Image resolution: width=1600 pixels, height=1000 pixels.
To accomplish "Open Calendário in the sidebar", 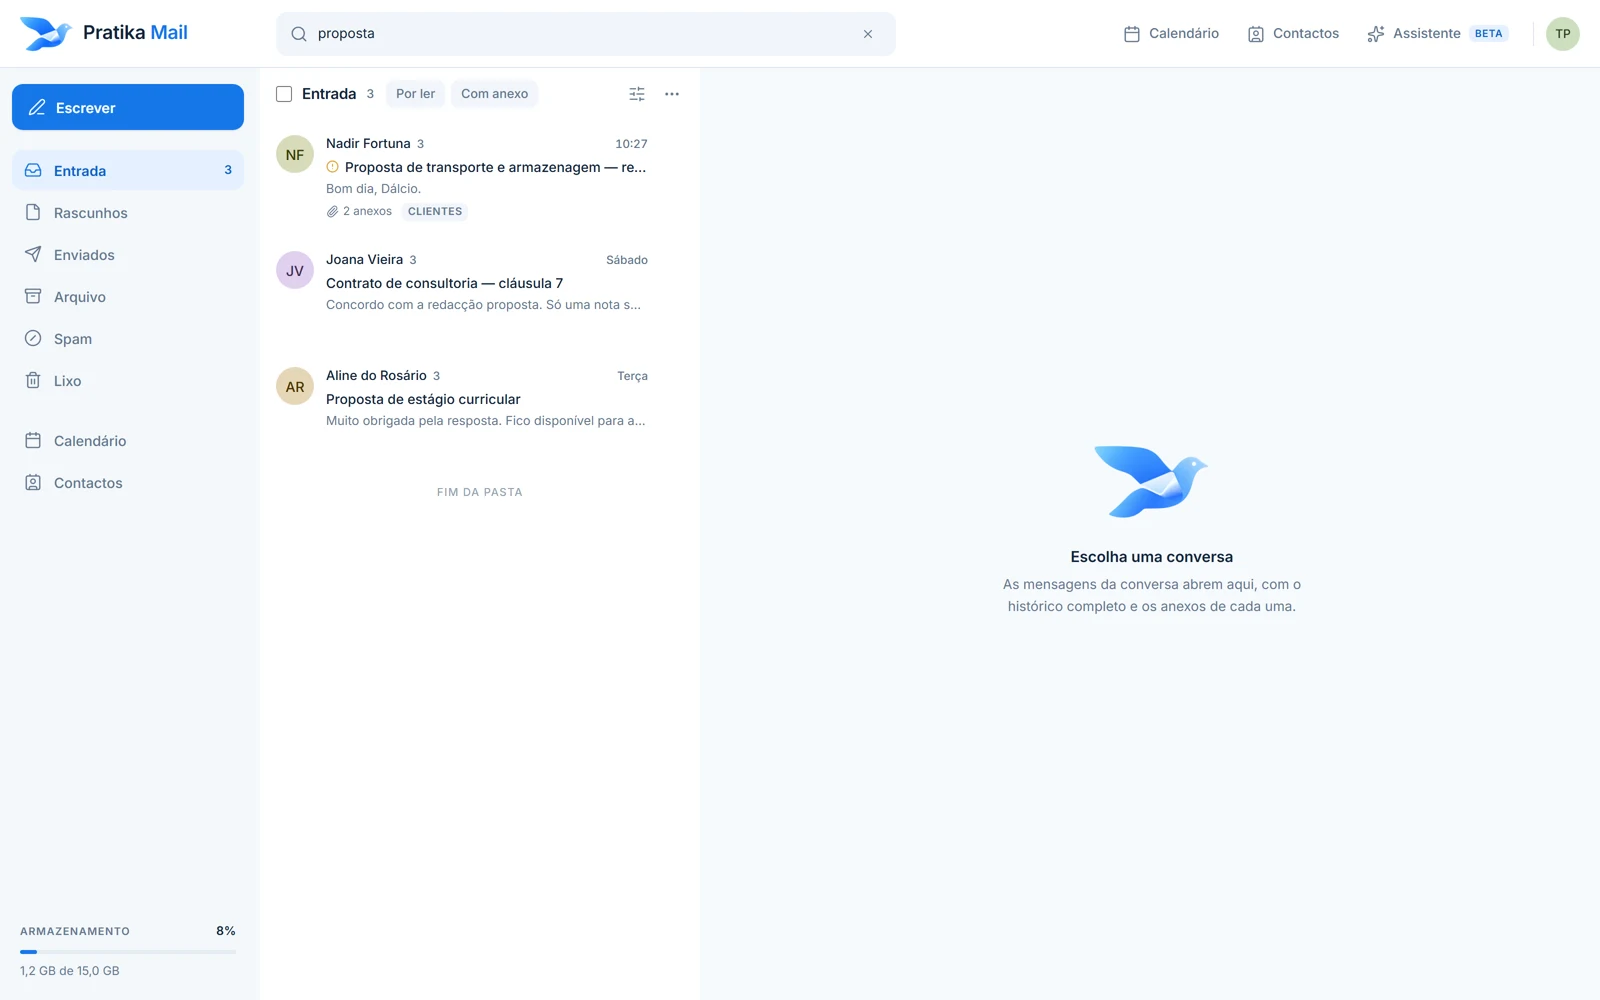I will click(128, 440).
